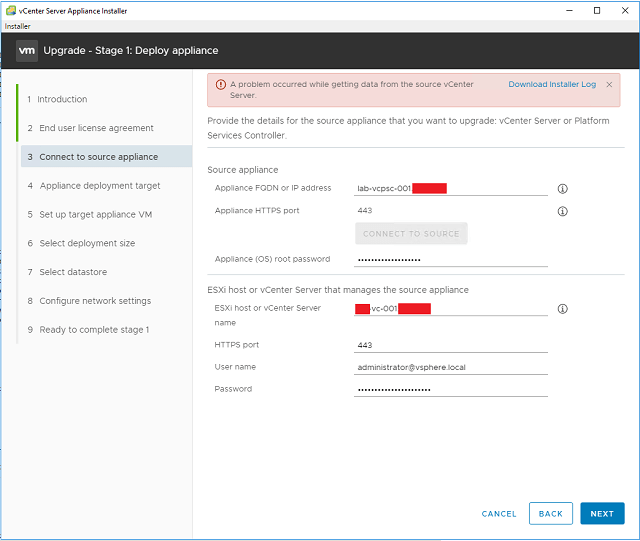640x541 pixels.
Task: Click the User name field with administrator@vsphere.local
Action: click(x=451, y=367)
